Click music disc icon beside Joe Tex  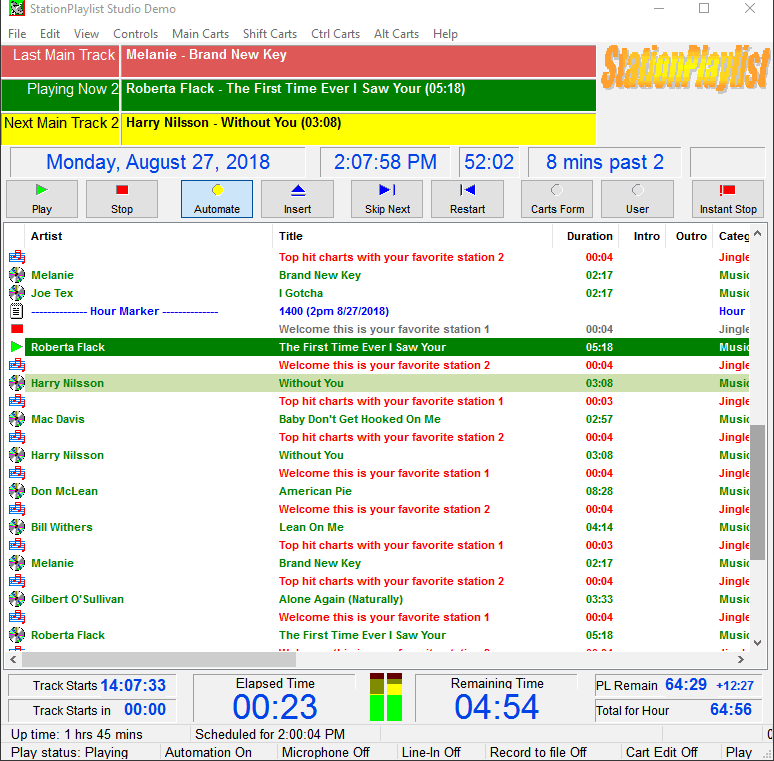tap(17, 293)
